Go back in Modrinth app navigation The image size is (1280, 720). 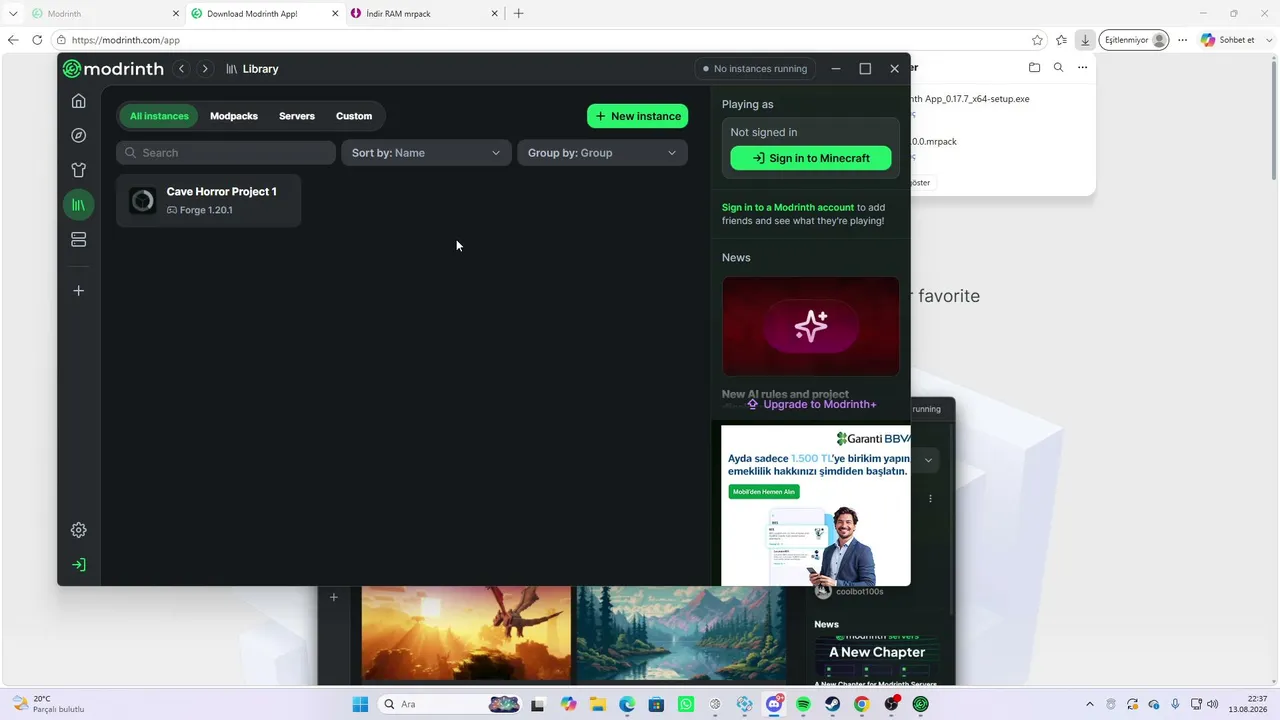click(181, 69)
